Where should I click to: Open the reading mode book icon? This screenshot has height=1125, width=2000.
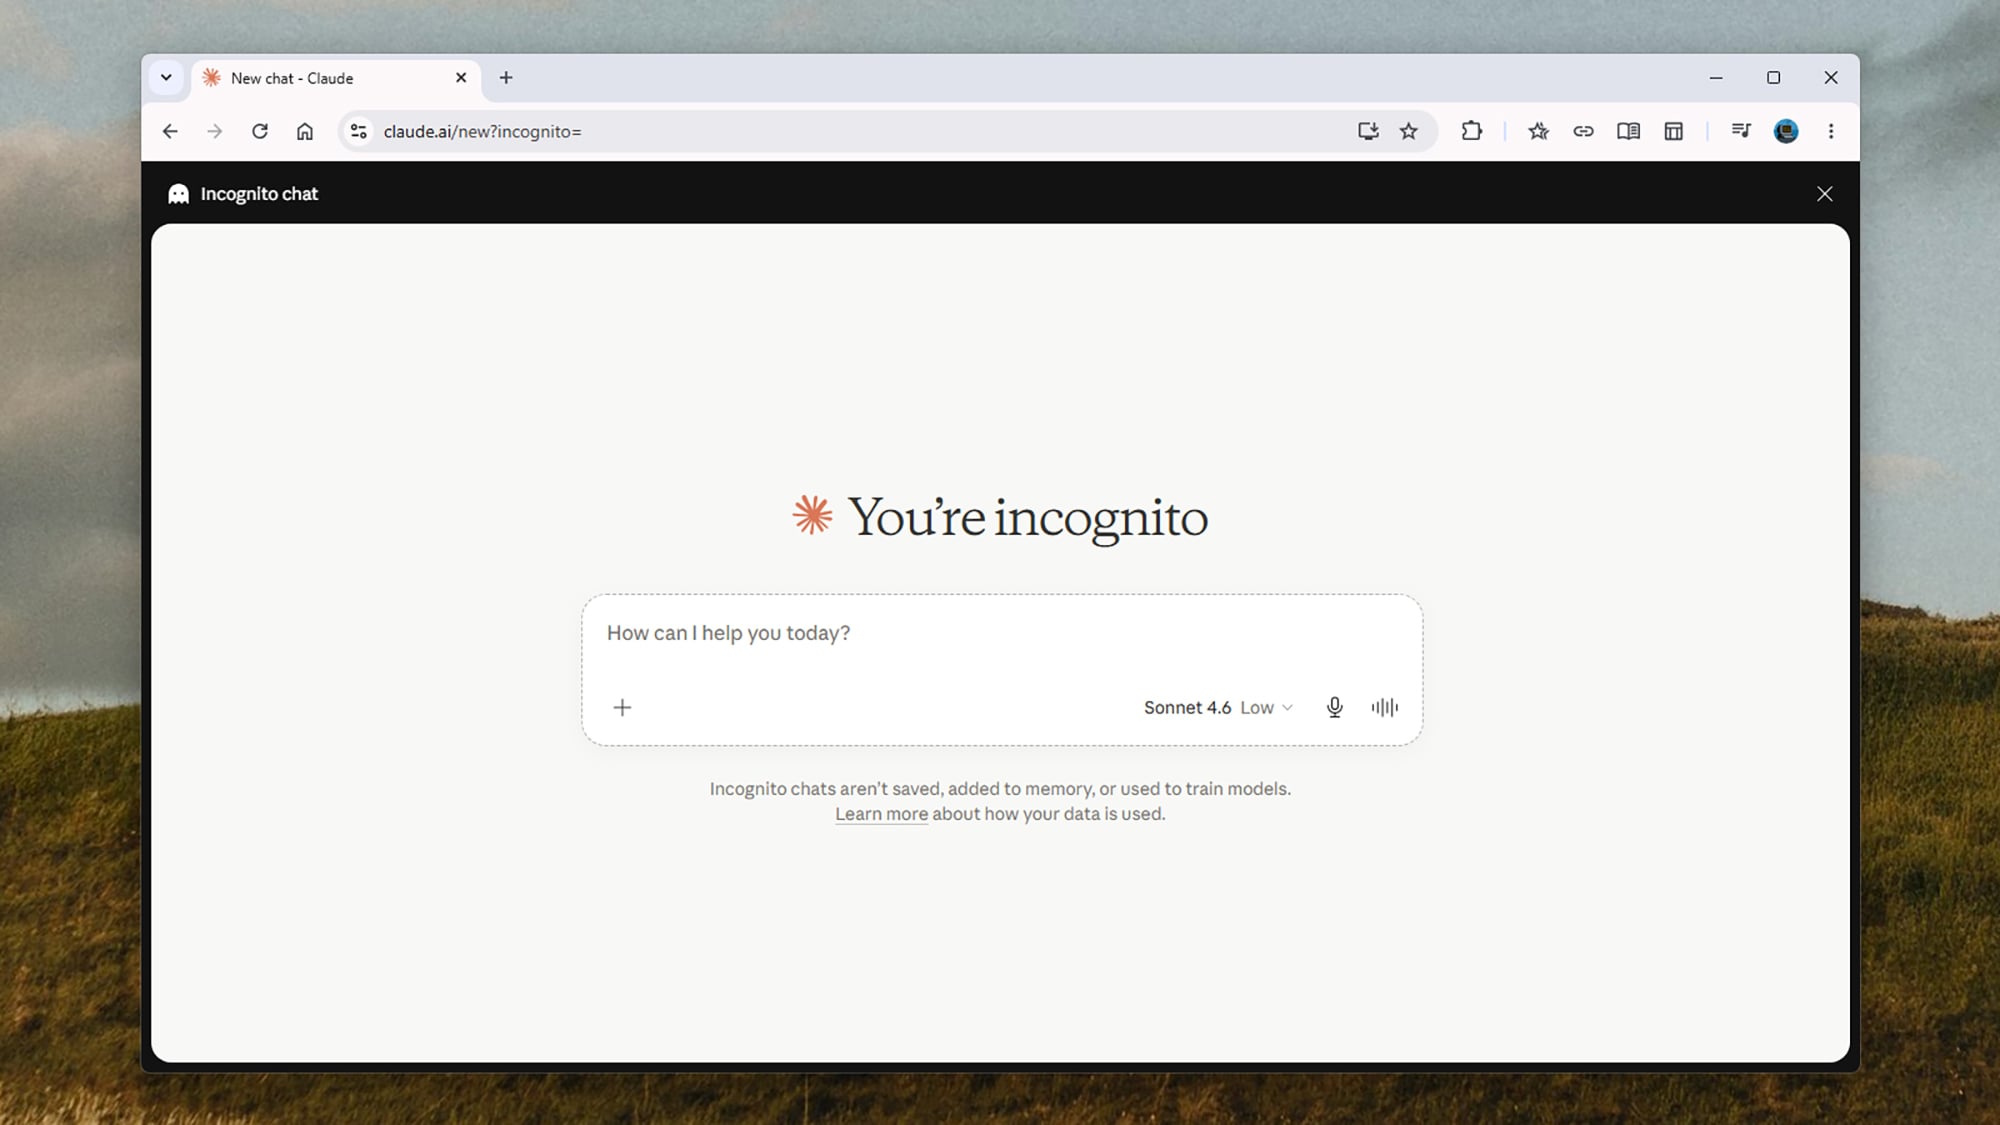1628,131
